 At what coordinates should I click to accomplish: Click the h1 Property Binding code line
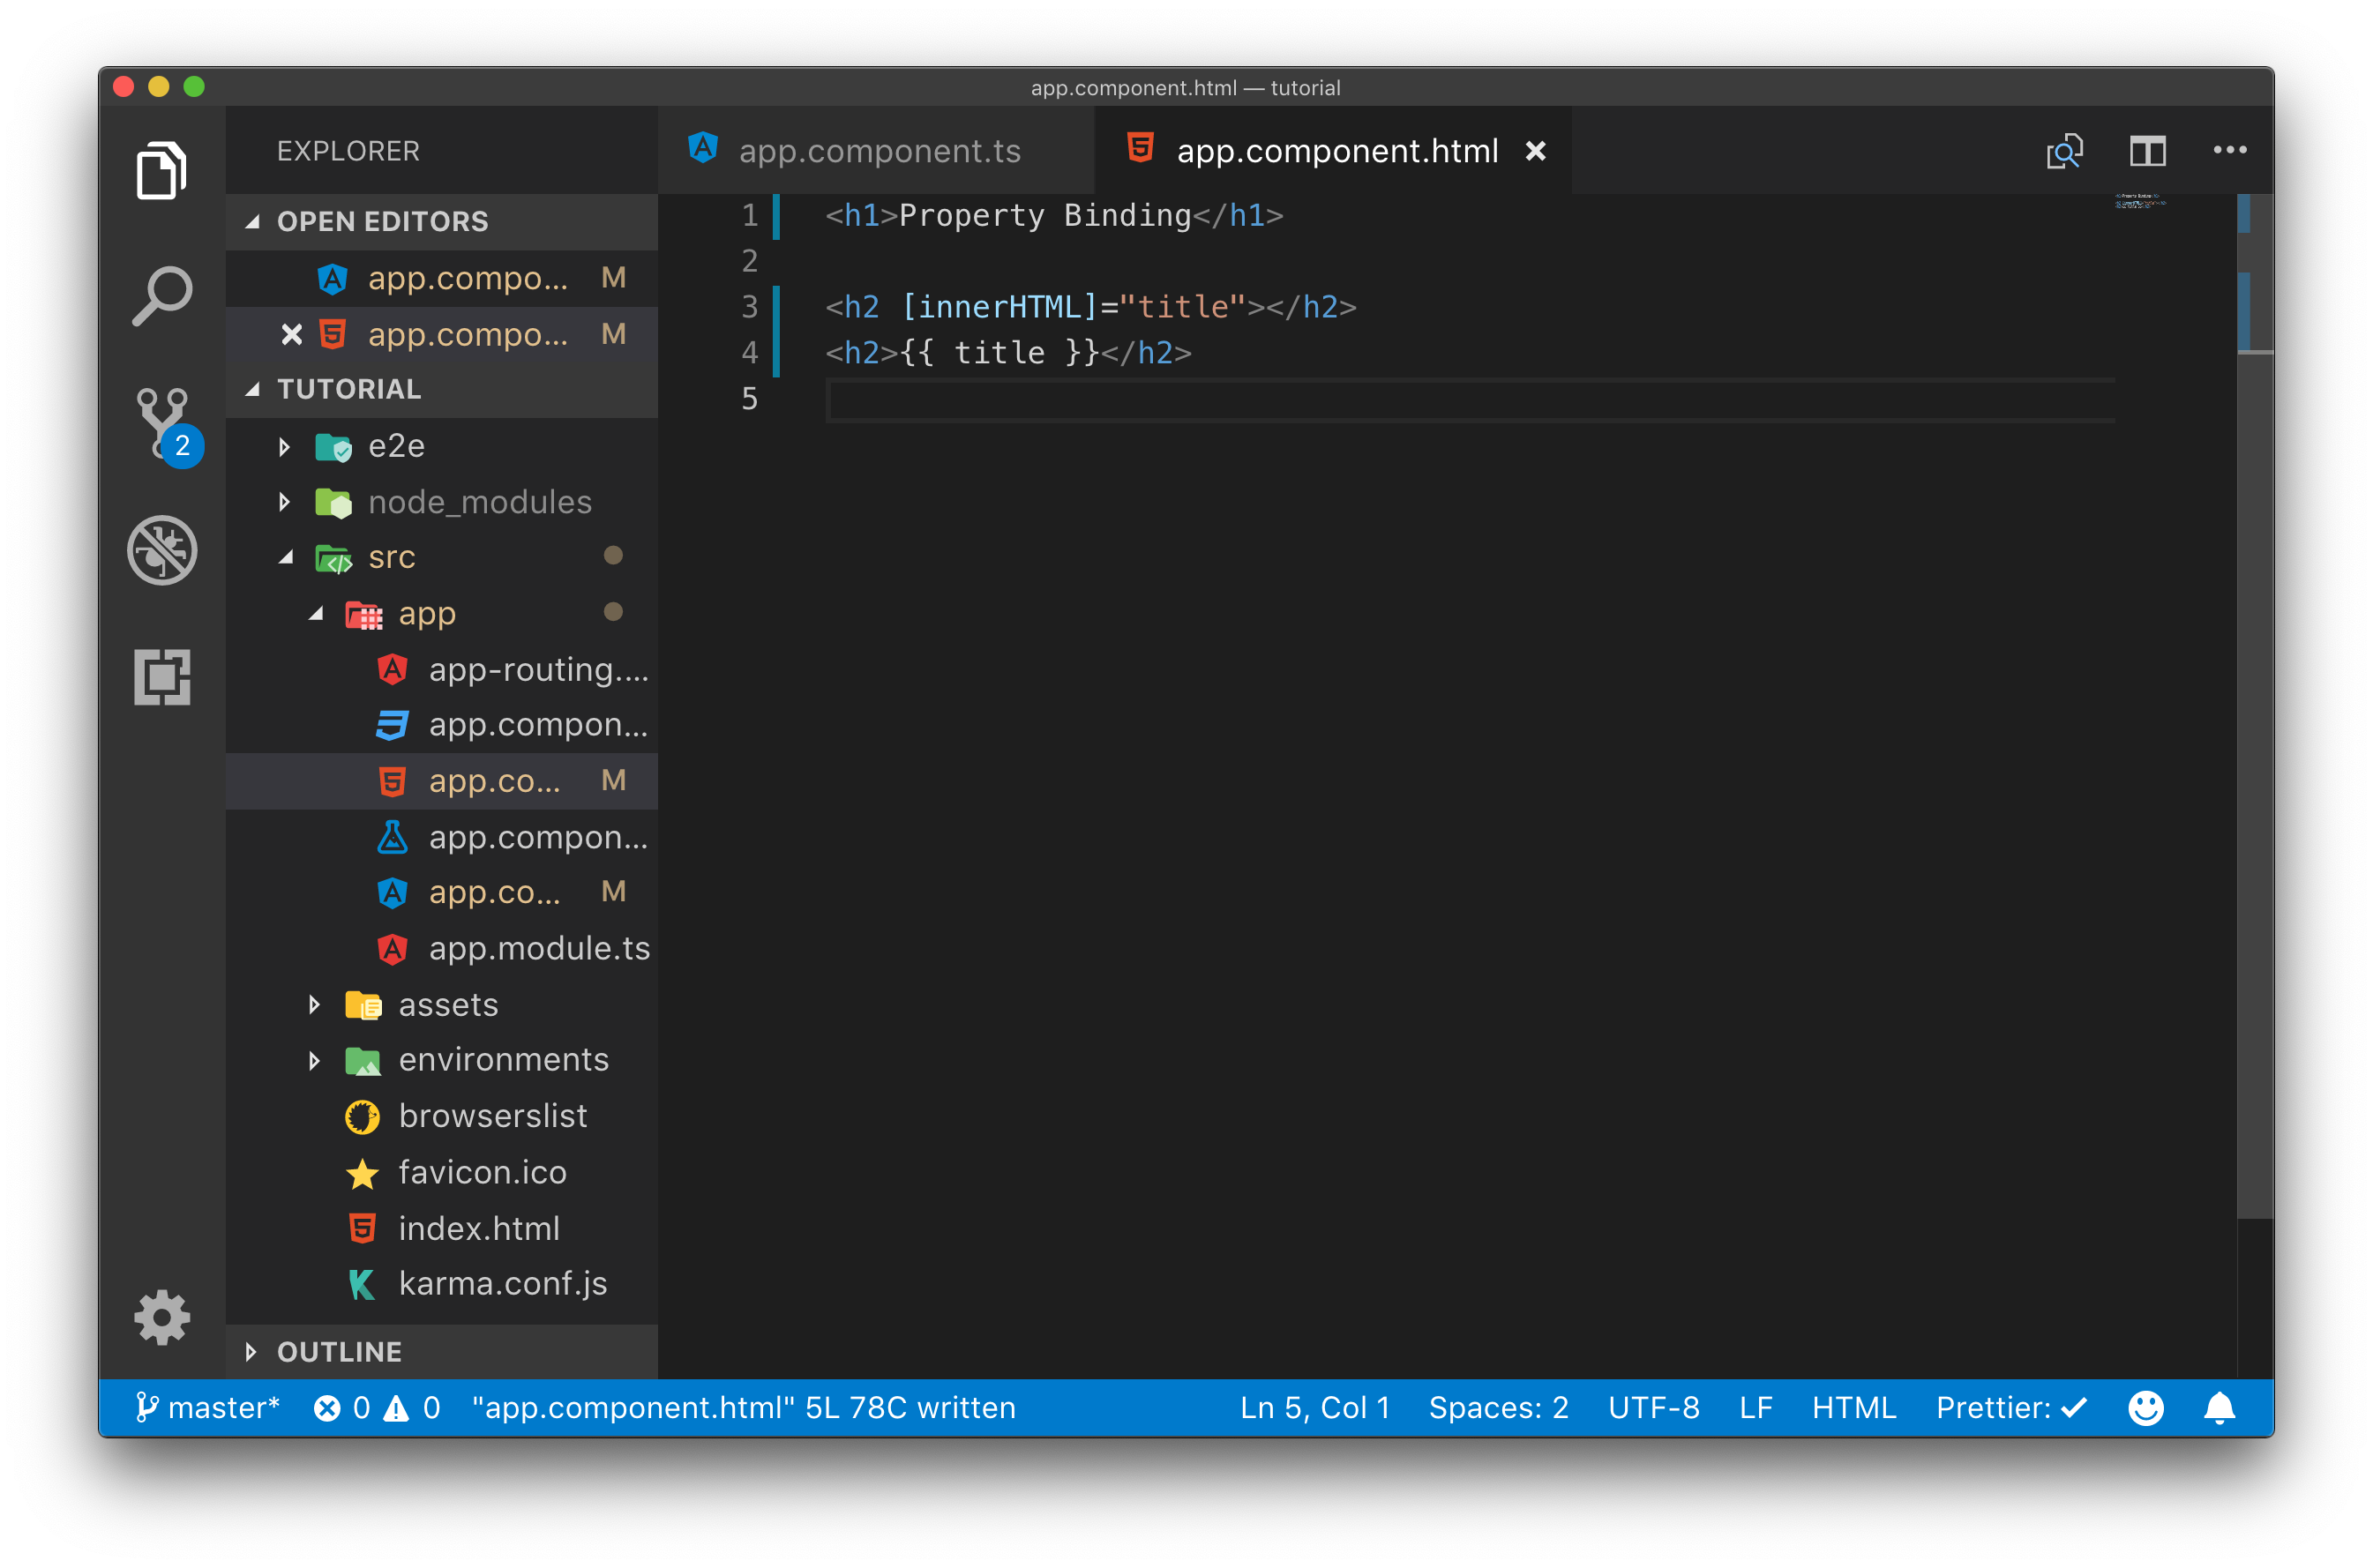[1054, 216]
